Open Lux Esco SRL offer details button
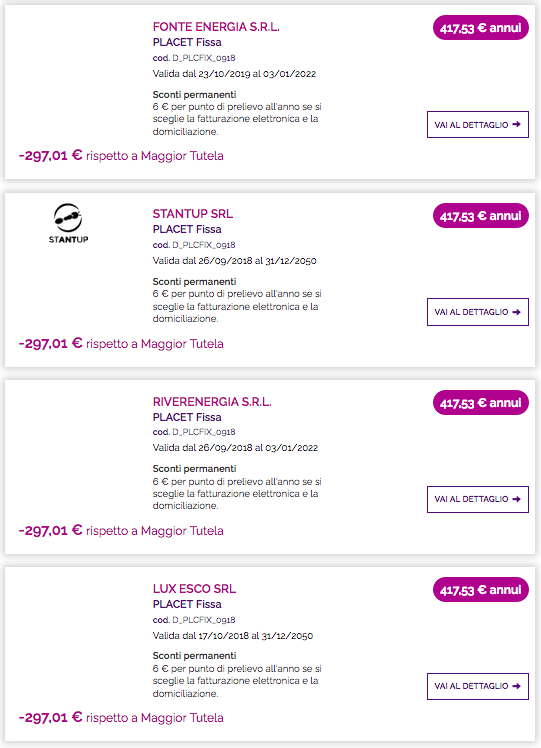Image resolution: width=541 pixels, height=748 pixels. coord(478,686)
